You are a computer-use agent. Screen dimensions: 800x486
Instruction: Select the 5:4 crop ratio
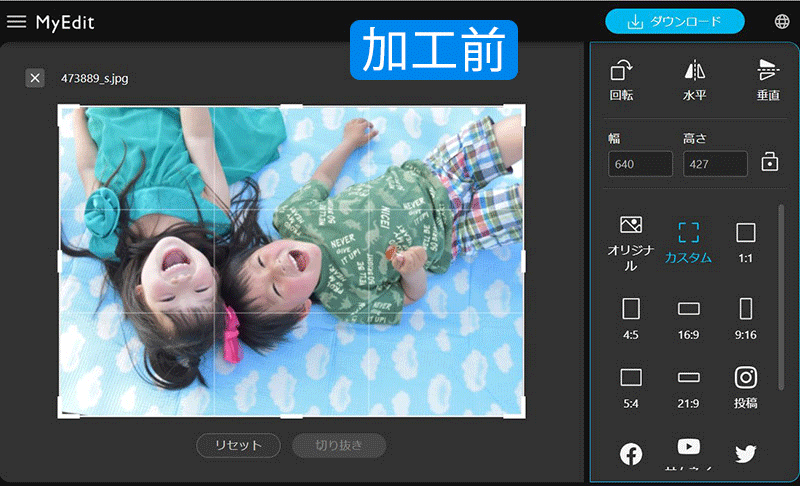(631, 389)
